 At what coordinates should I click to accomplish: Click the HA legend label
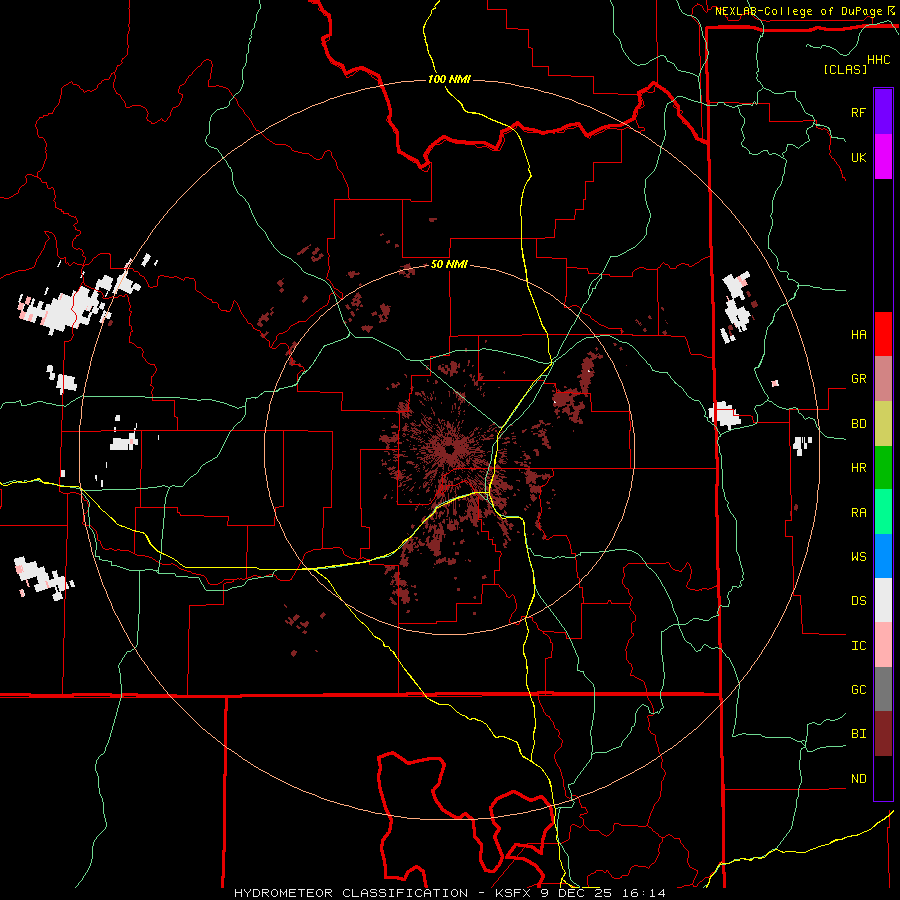858,334
